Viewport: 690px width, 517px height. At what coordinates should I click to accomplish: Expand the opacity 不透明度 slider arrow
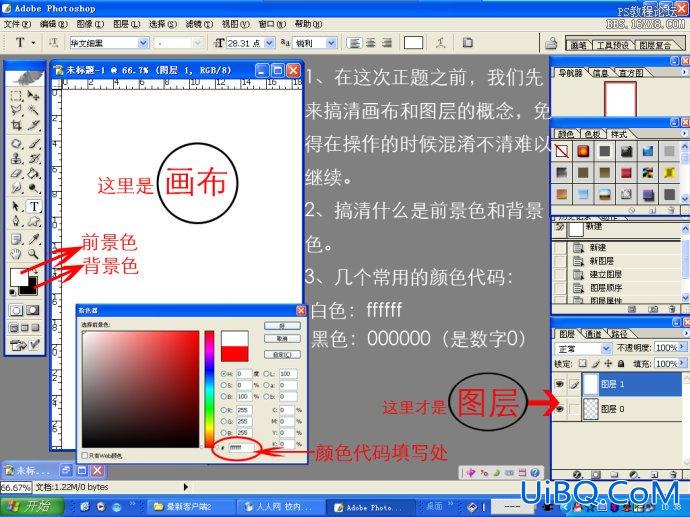coord(682,348)
